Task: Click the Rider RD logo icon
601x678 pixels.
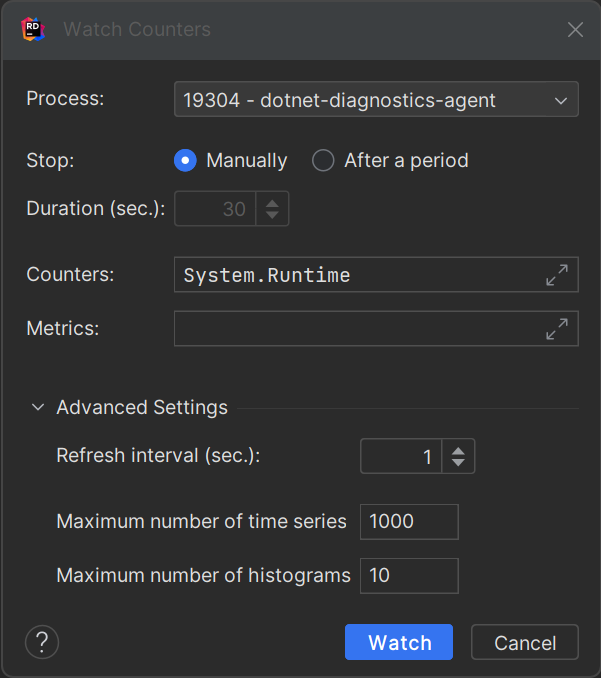Action: click(x=33, y=29)
